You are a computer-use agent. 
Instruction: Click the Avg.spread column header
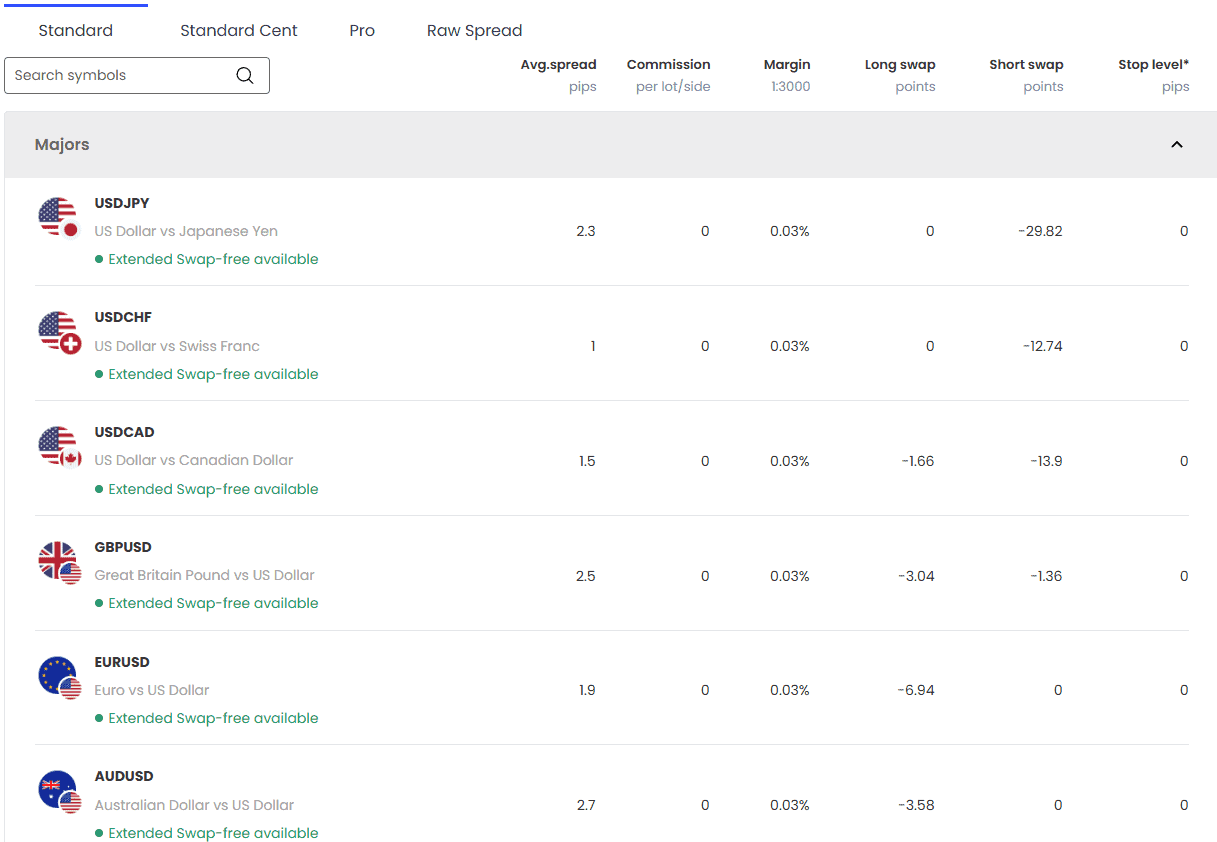[x=558, y=65]
